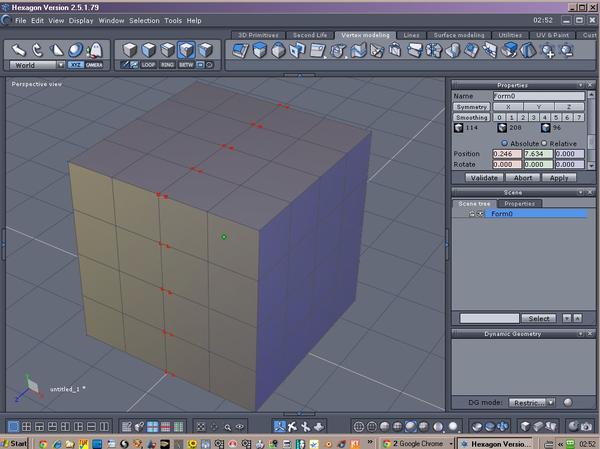Switch to Select Edges mode cube

click(167, 50)
